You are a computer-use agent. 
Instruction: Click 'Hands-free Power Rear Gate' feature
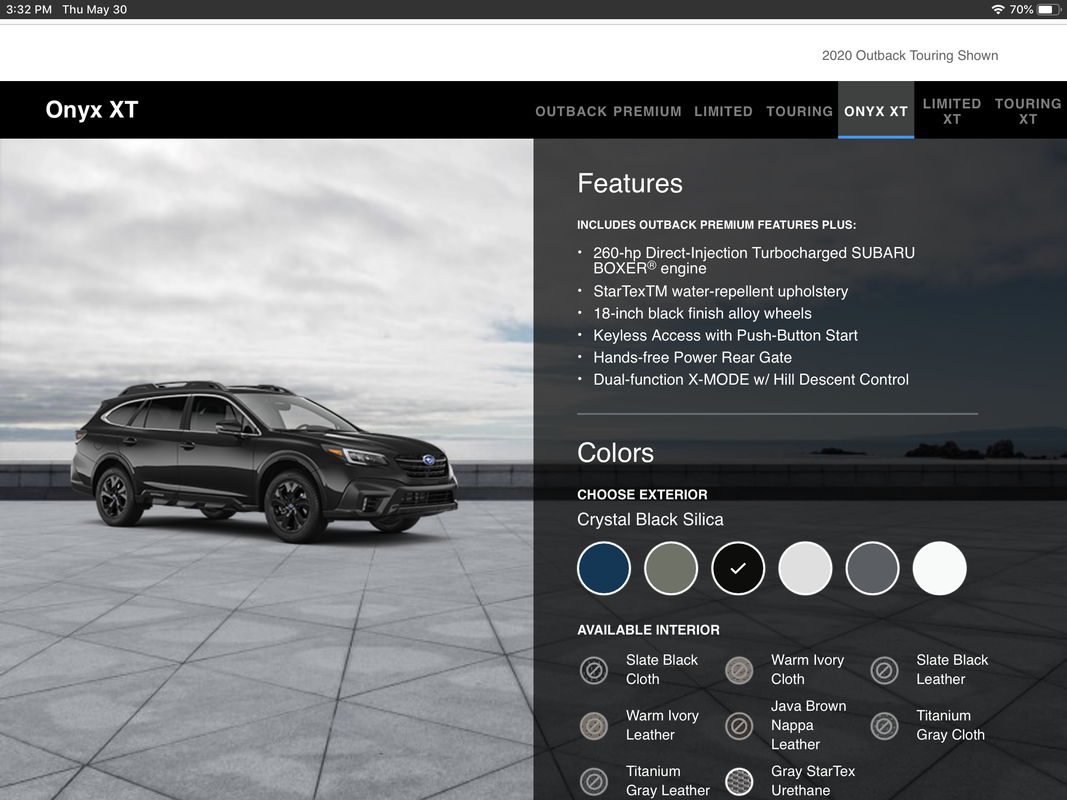(692, 358)
